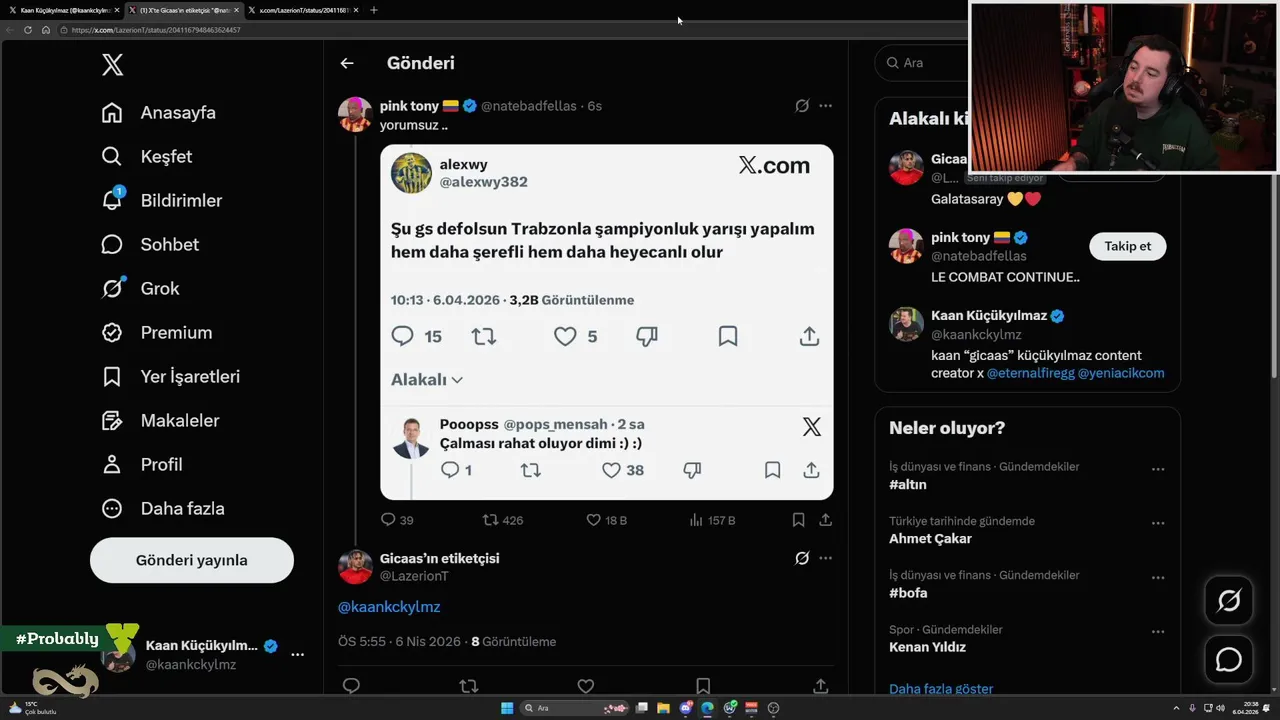
Task: Open the X logo home icon in the sidebar
Action: [x=112, y=65]
